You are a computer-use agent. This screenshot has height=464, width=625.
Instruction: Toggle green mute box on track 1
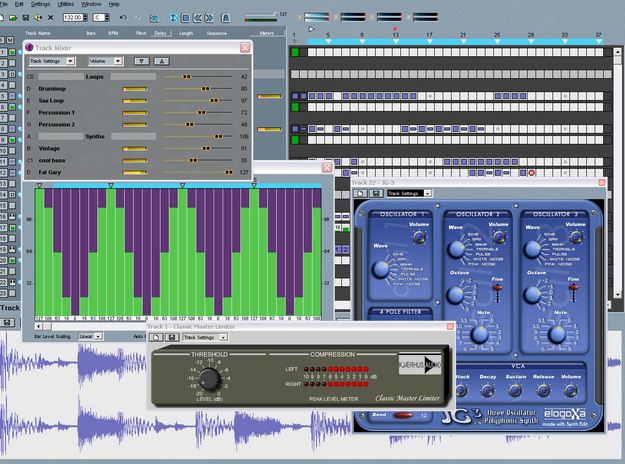(12, 52)
